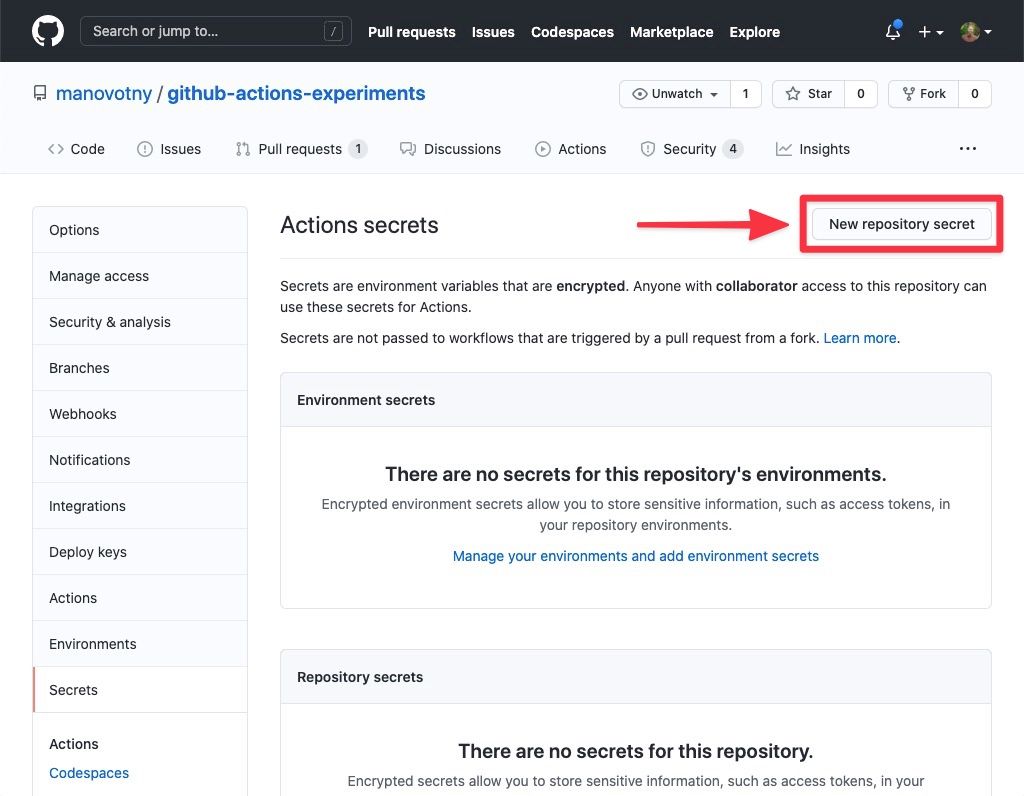This screenshot has height=796, width=1024.
Task: Select Options in settings sidebar
Action: [140, 230]
